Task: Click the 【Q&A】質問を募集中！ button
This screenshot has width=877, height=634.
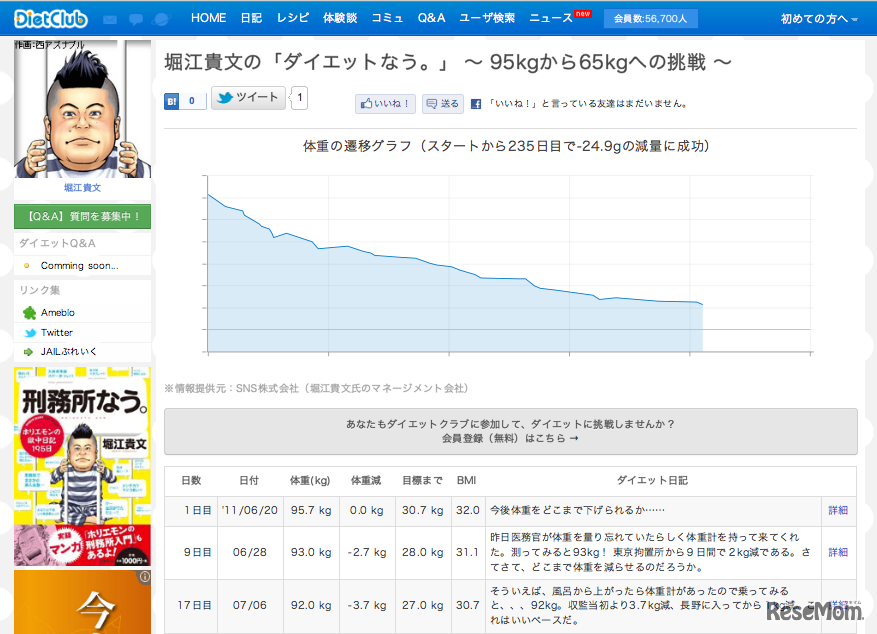Action: coord(82,217)
